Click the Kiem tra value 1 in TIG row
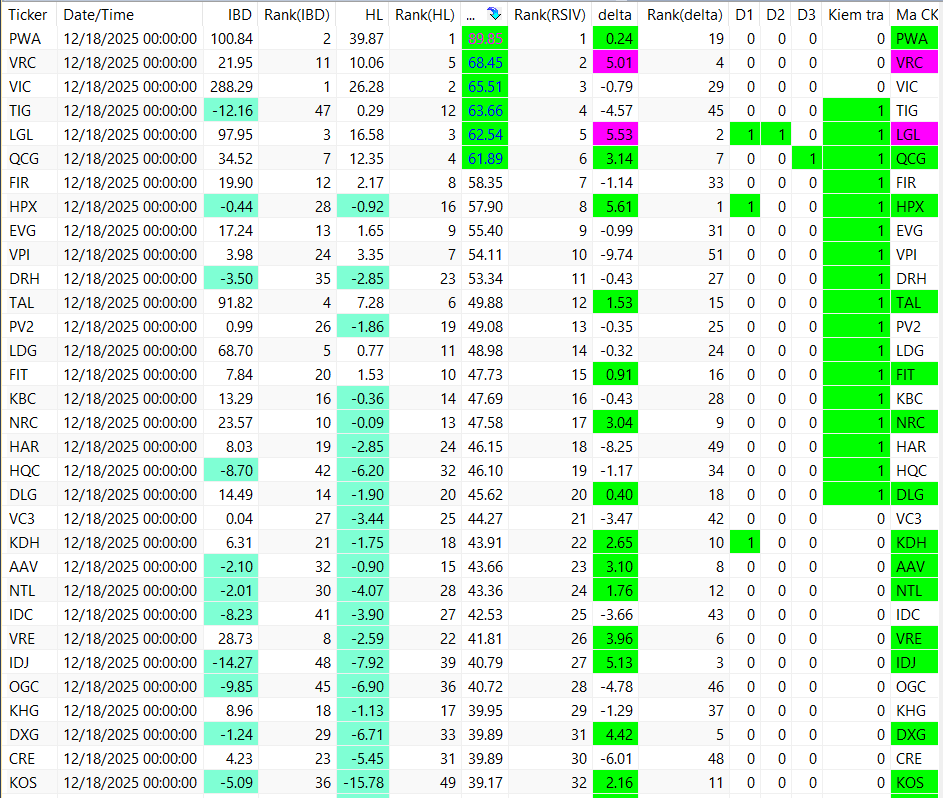This screenshot has height=798, width=943. pyautogui.click(x=856, y=111)
